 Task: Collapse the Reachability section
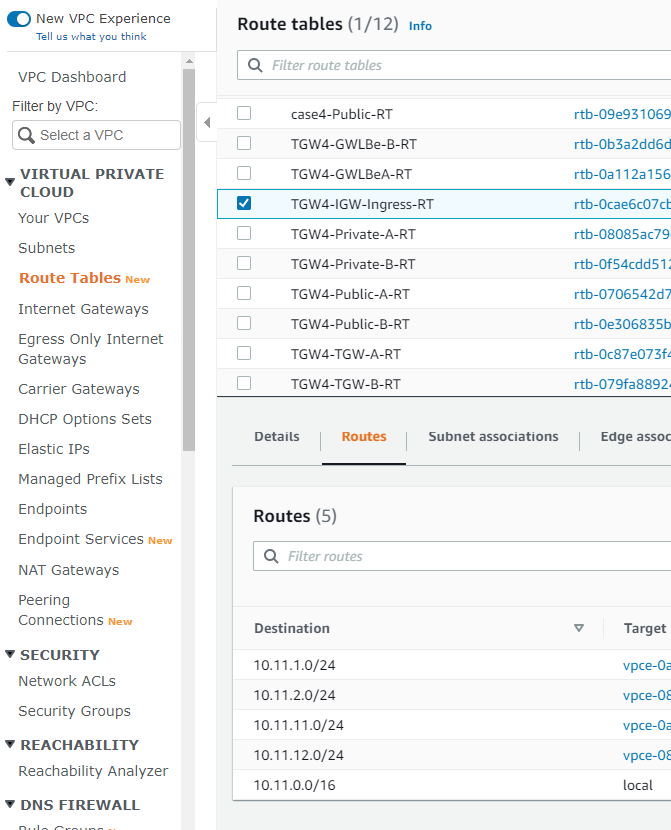coord(10,744)
